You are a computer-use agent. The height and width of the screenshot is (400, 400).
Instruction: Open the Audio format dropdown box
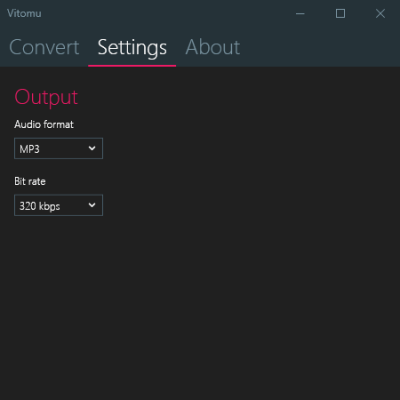click(58, 148)
